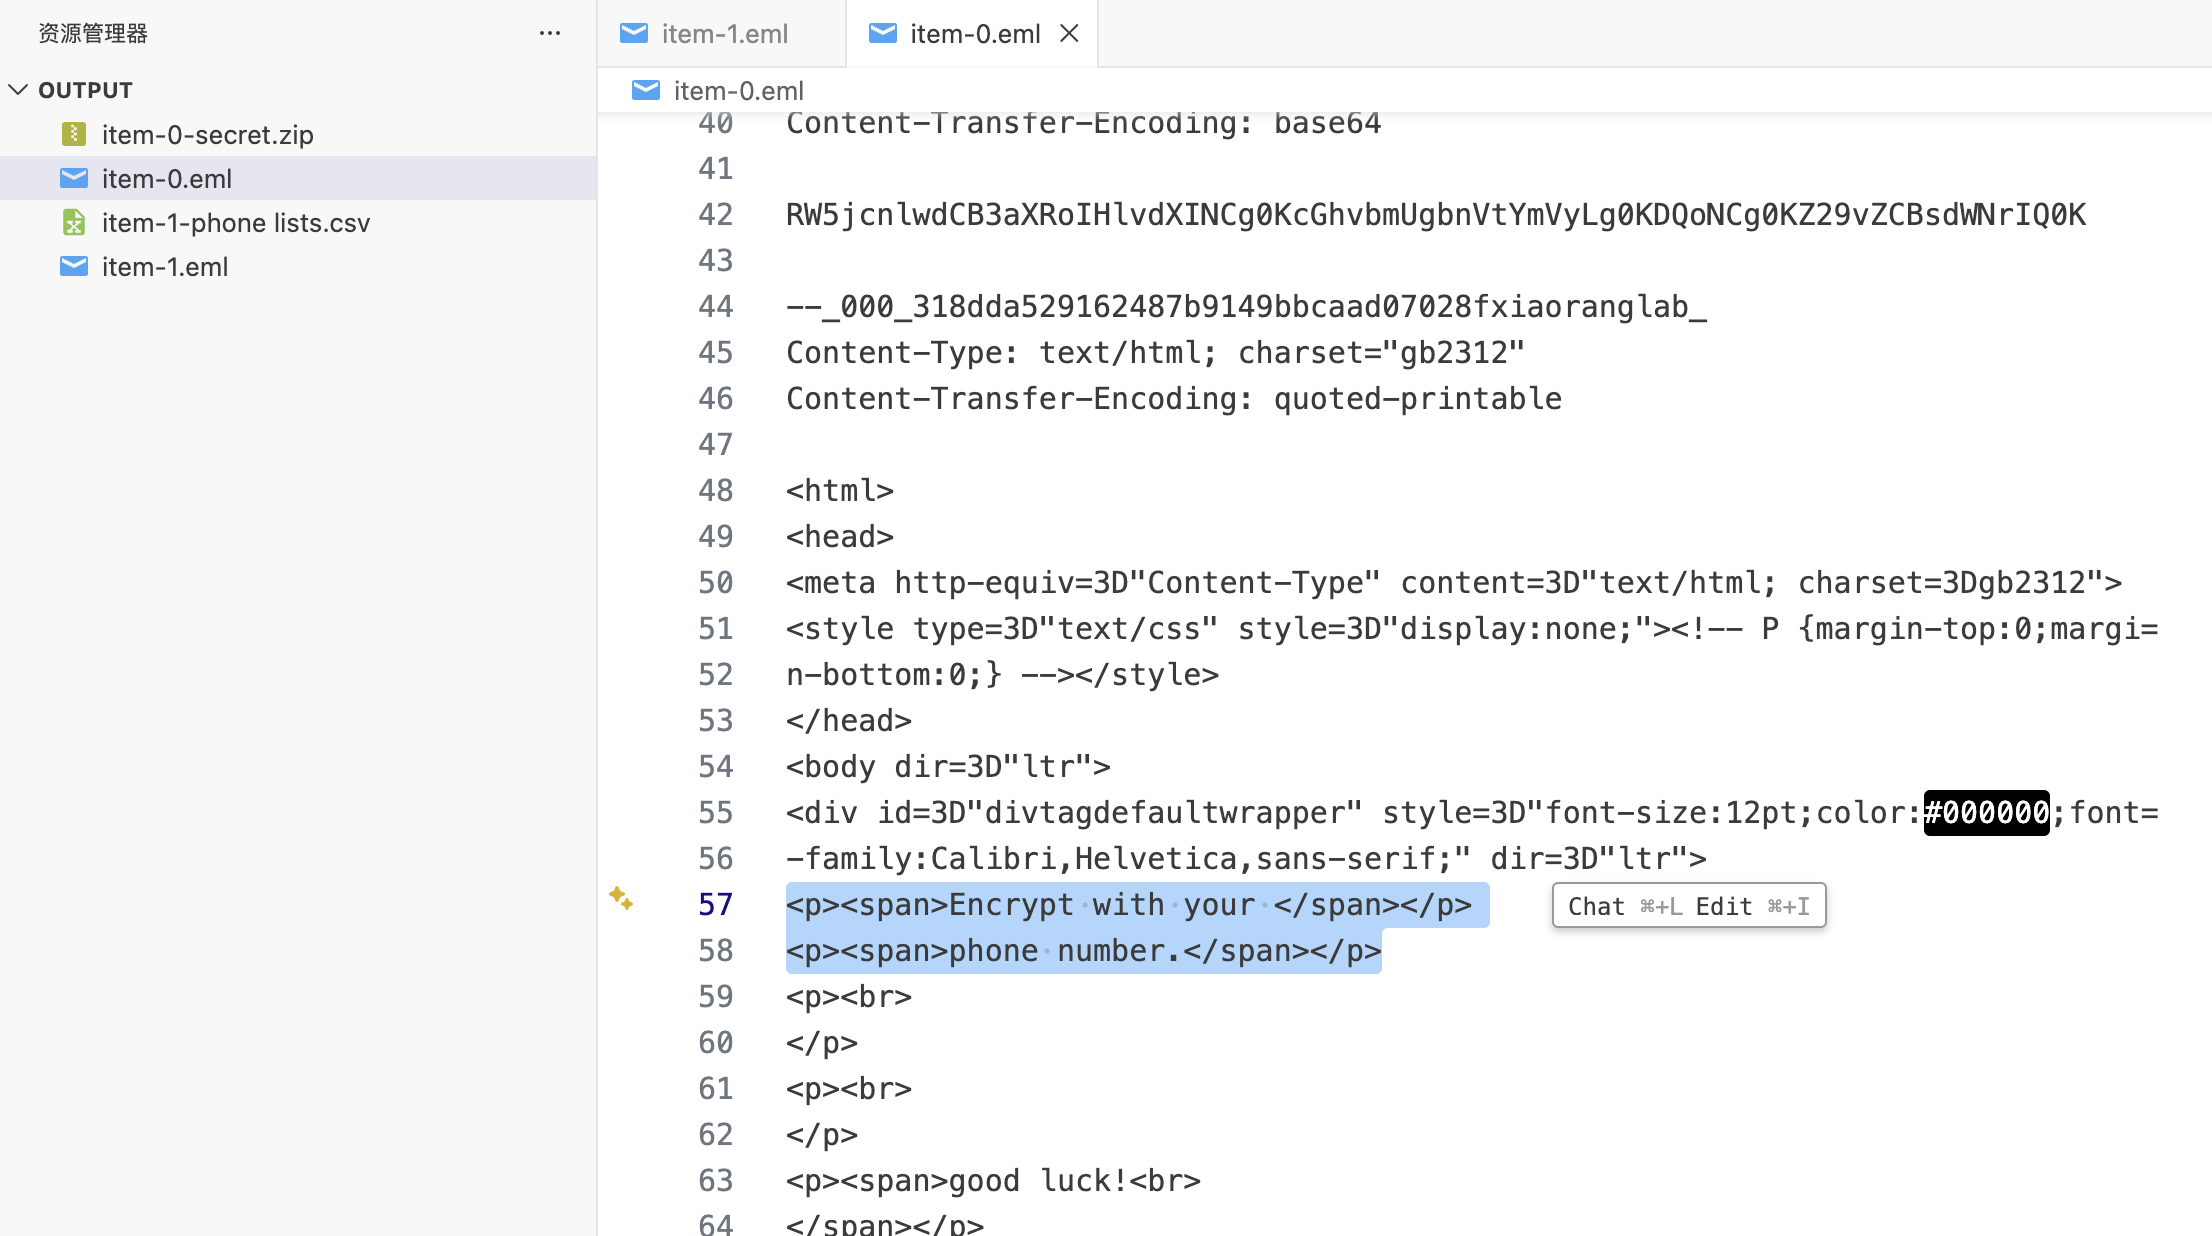The image size is (2212, 1236).
Task: Click the mail icon beside item-0.eml in explorer
Action: click(74, 178)
